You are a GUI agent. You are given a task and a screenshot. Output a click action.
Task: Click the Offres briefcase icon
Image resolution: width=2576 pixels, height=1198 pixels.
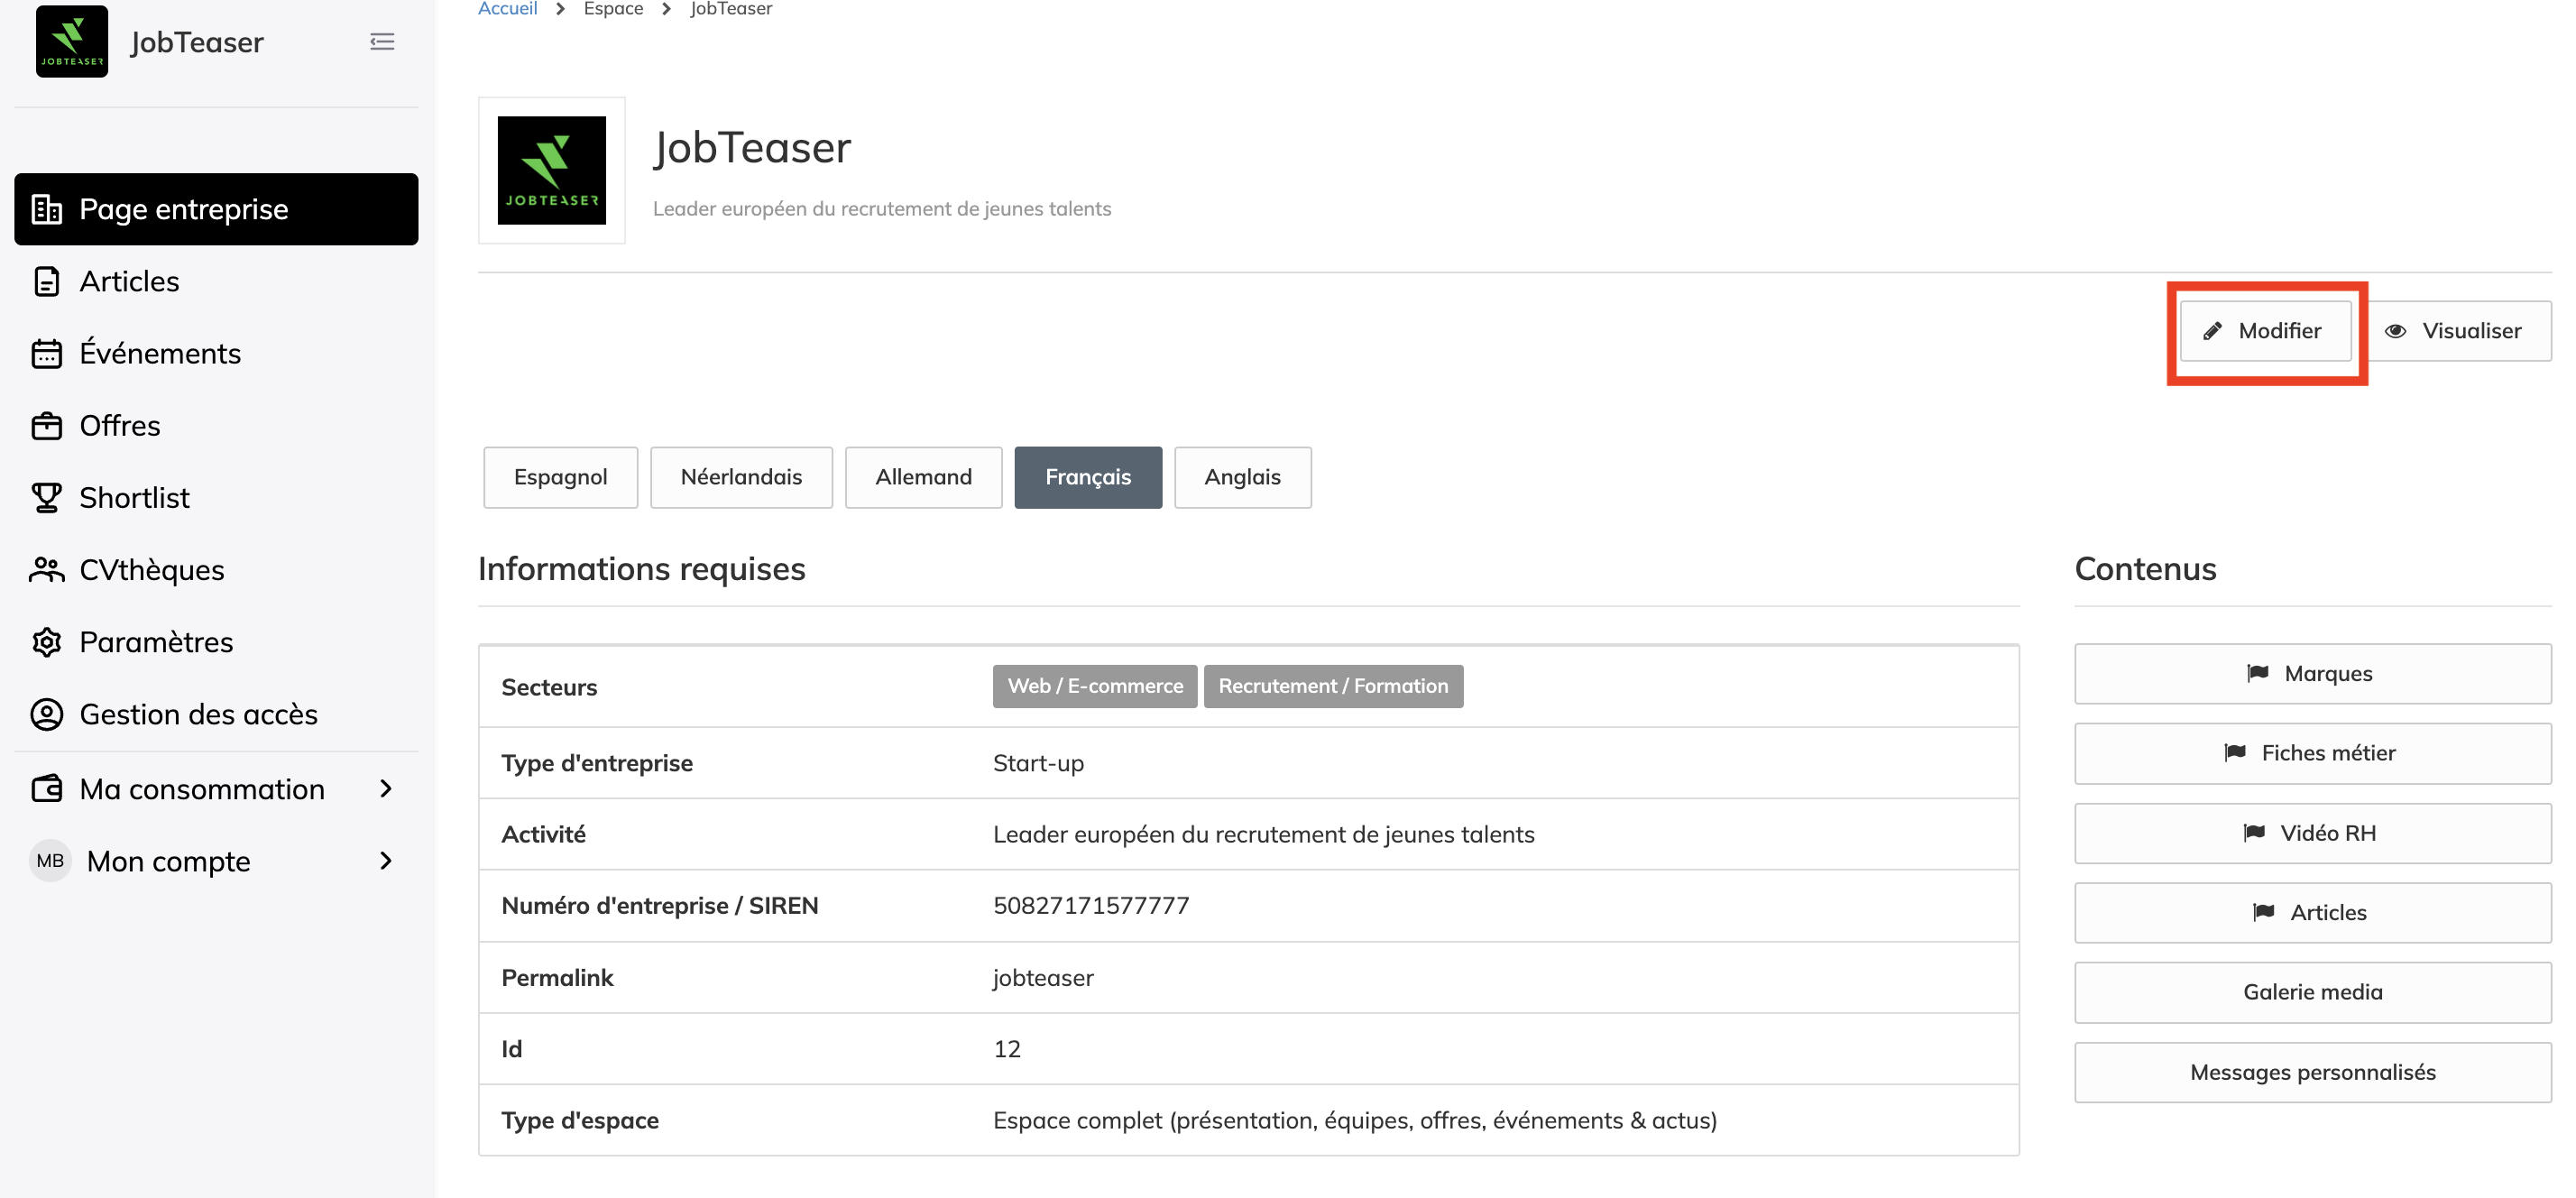click(x=47, y=426)
